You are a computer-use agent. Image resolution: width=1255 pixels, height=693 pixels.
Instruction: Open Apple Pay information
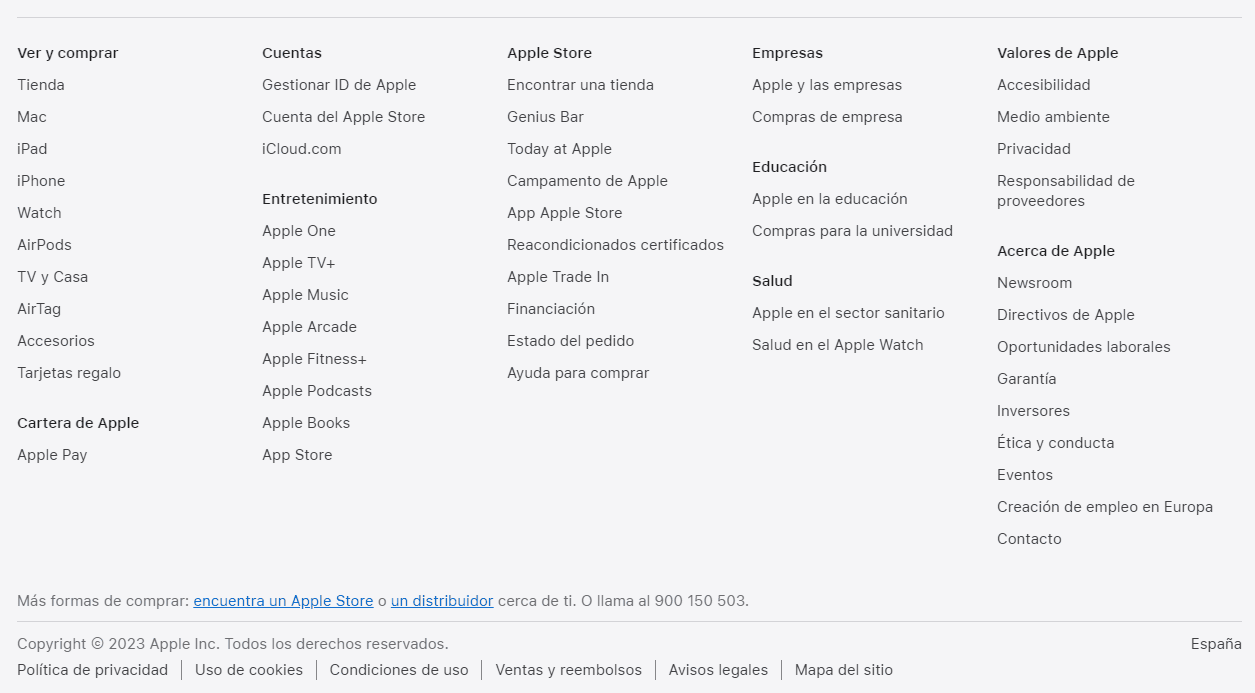coord(51,455)
